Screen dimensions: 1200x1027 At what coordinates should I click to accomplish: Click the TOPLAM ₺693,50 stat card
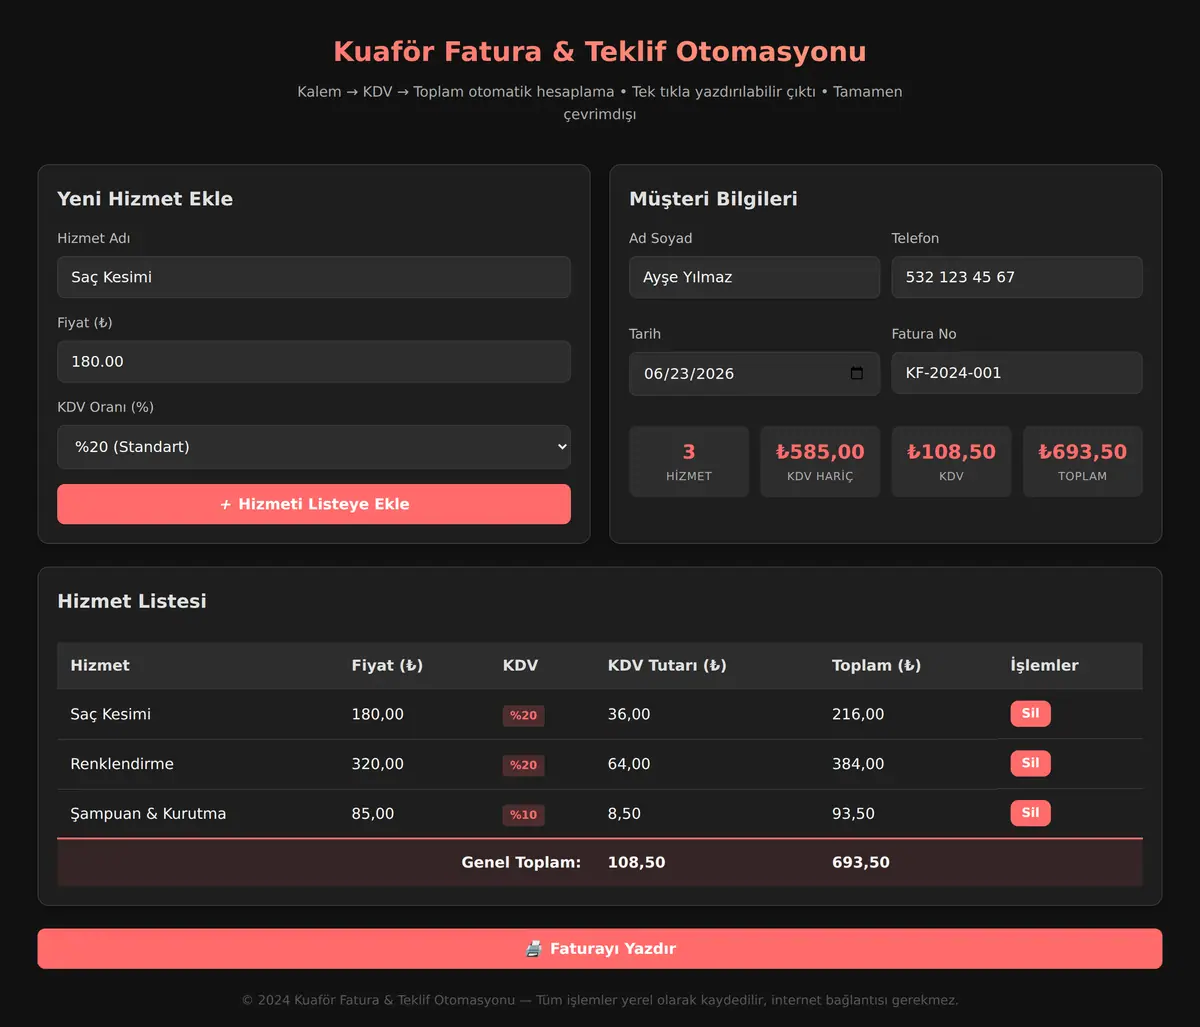pos(1083,462)
